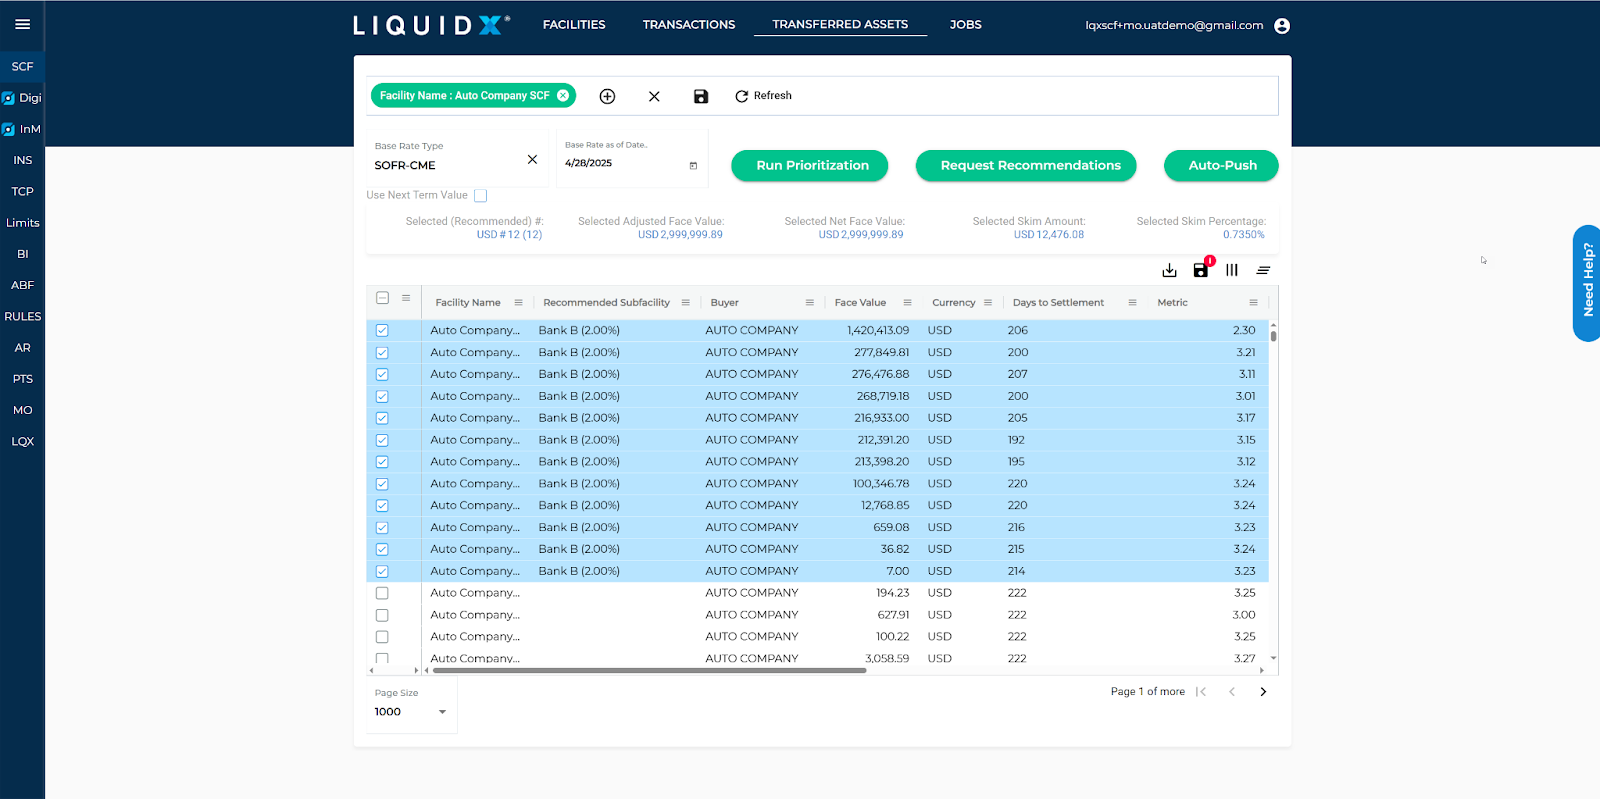Go to previous page of results

(1232, 692)
